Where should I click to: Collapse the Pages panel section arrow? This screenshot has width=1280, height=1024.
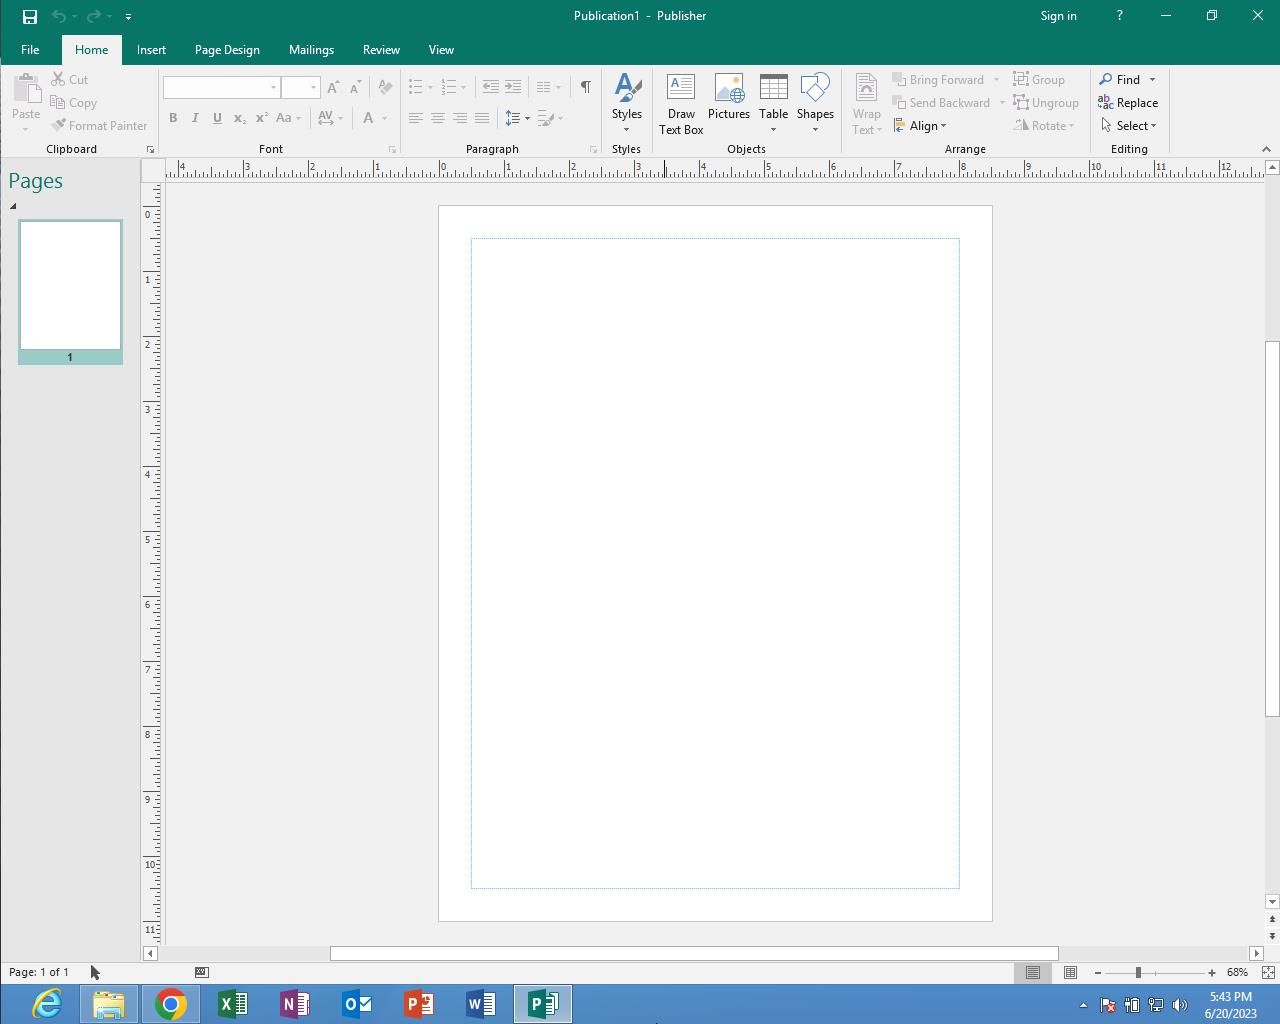pos(13,206)
